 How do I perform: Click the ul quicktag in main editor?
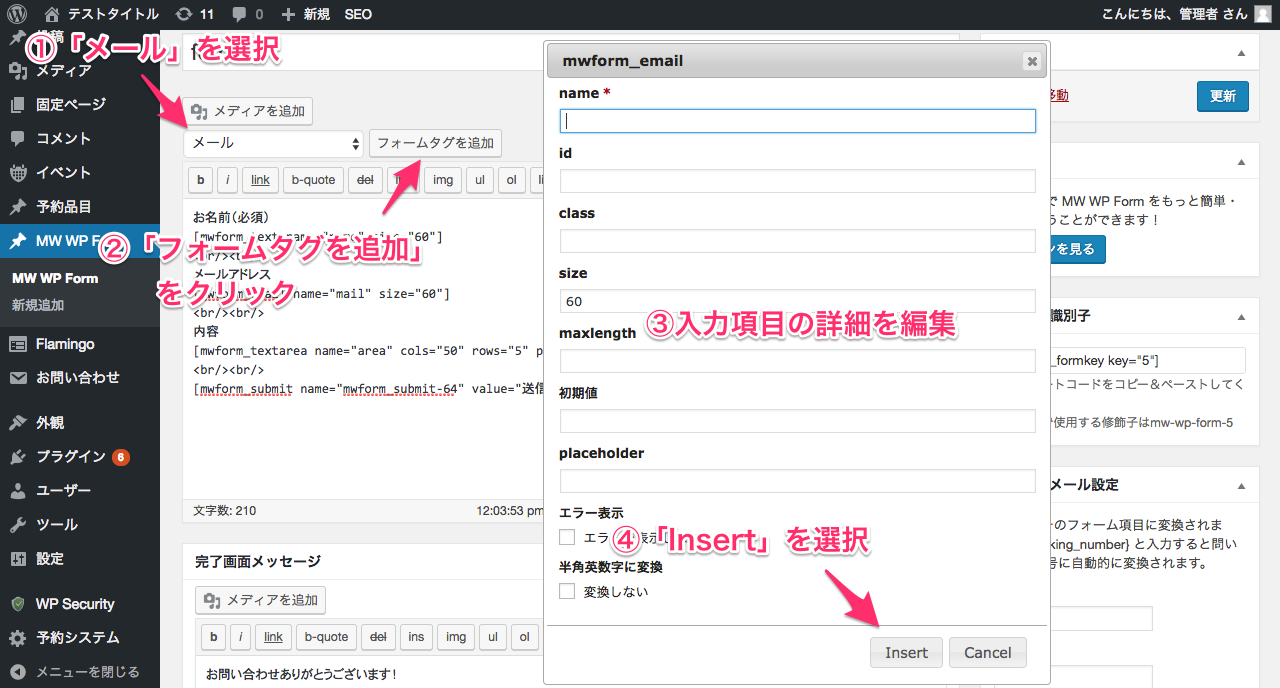click(x=480, y=180)
